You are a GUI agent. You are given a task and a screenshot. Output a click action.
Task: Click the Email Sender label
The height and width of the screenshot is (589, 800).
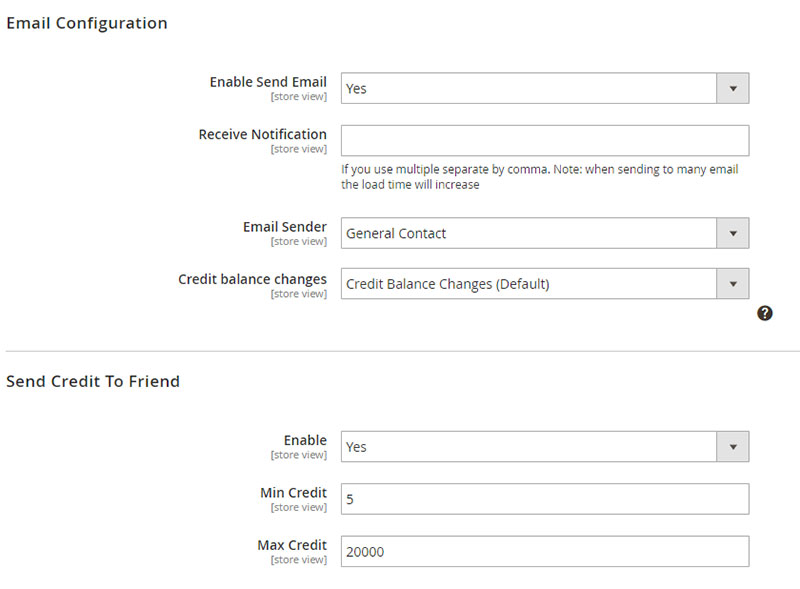(285, 227)
